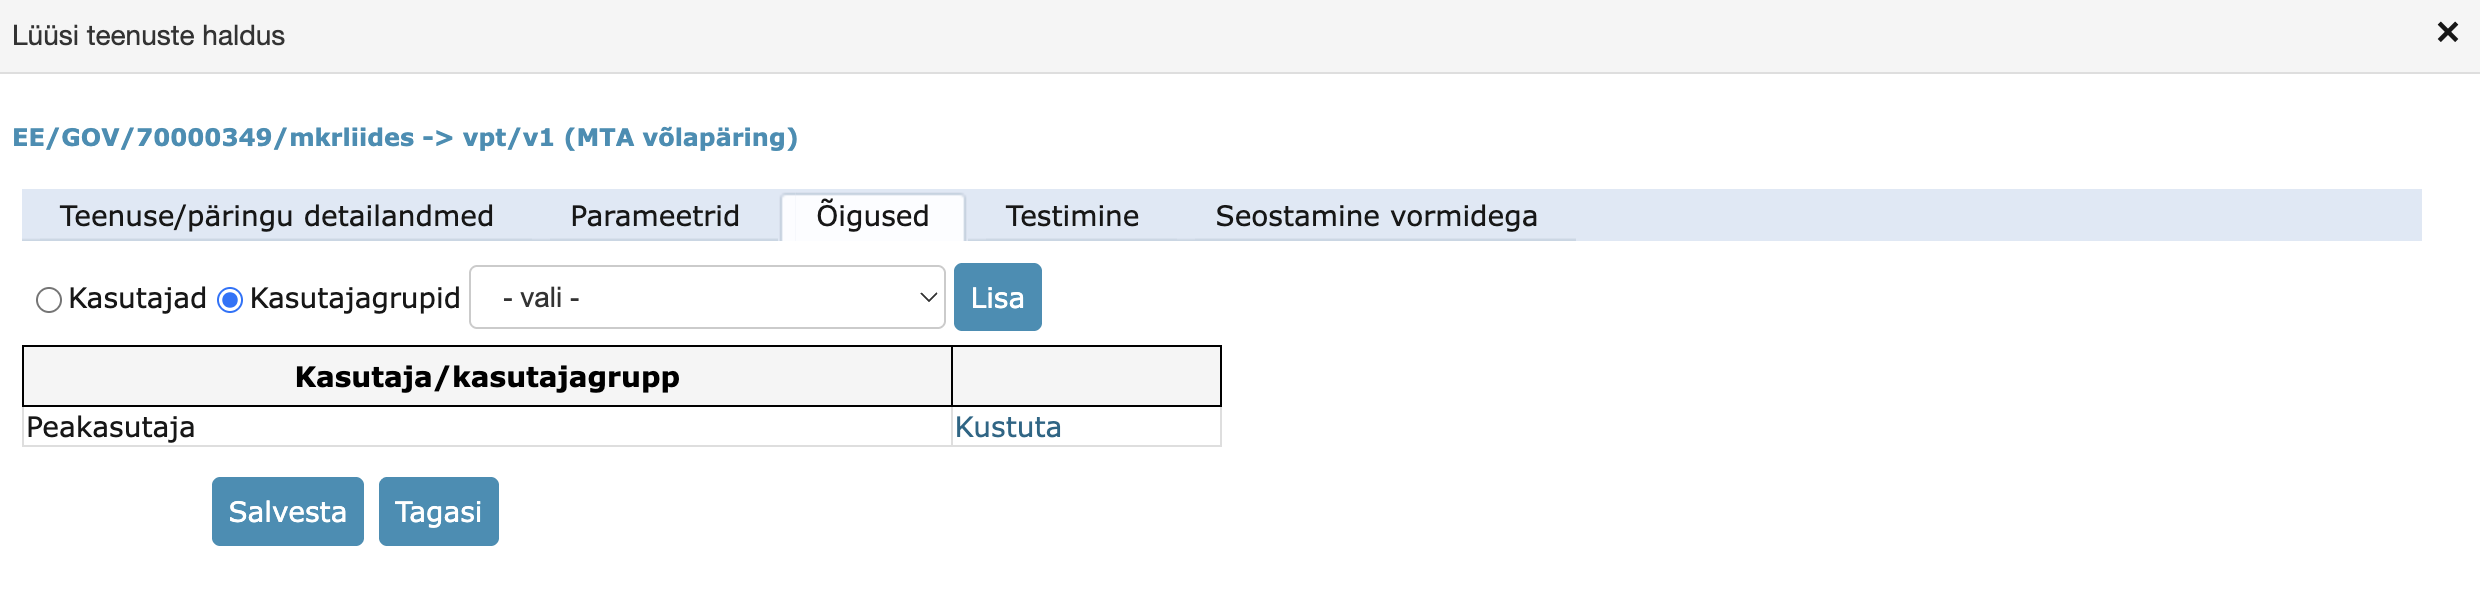Choose a value inside the group combo box

click(706, 296)
